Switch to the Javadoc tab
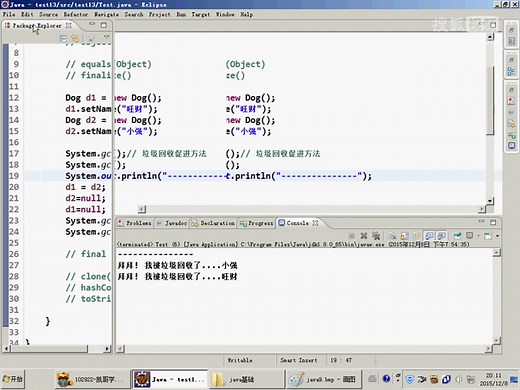The width and height of the screenshot is (520, 390). [172, 223]
